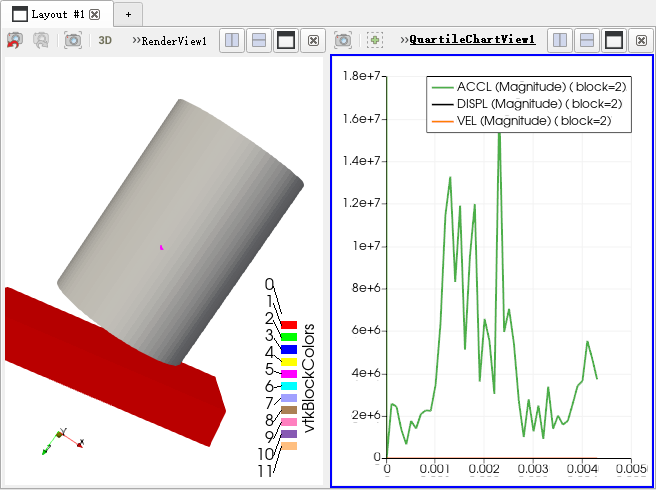Image resolution: width=656 pixels, height=490 pixels.
Task: Click the RenderView1 title label
Action: pyautogui.click(x=174, y=41)
